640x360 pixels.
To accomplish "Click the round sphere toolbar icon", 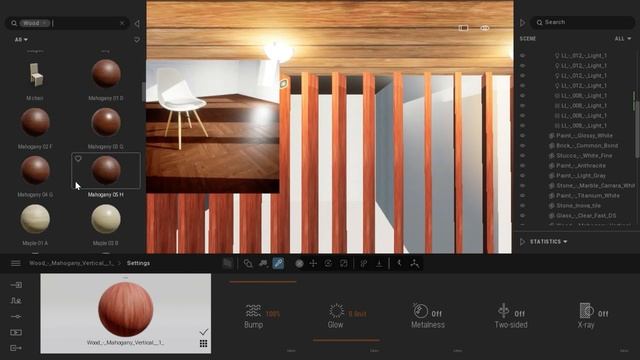I will [299, 264].
